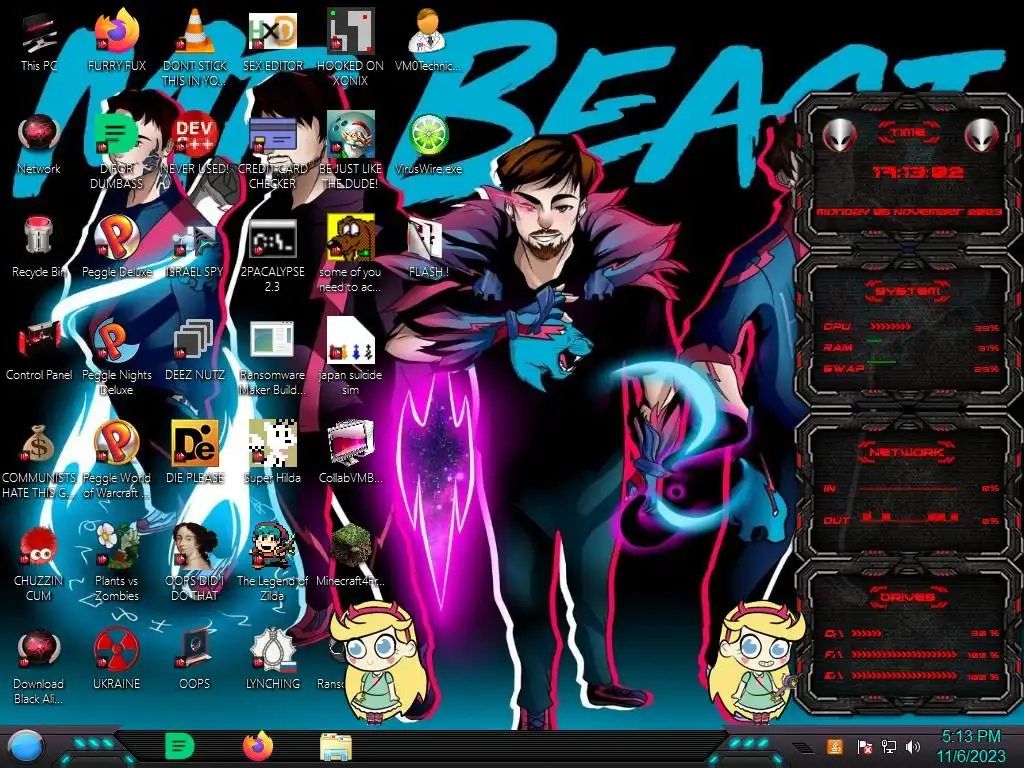The width and height of the screenshot is (1024, 768).
Task: Click the Java tray icon
Action: pos(835,746)
